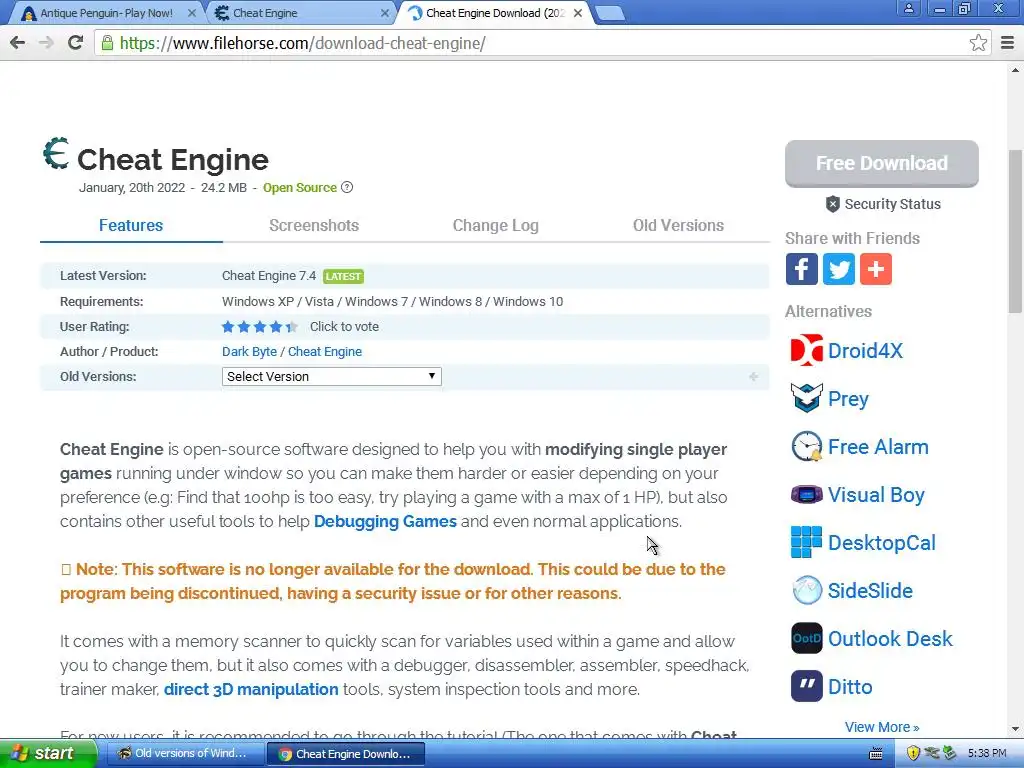This screenshot has width=1024, height=768.
Task: Follow the direct 3D manipulation link
Action: (x=251, y=689)
